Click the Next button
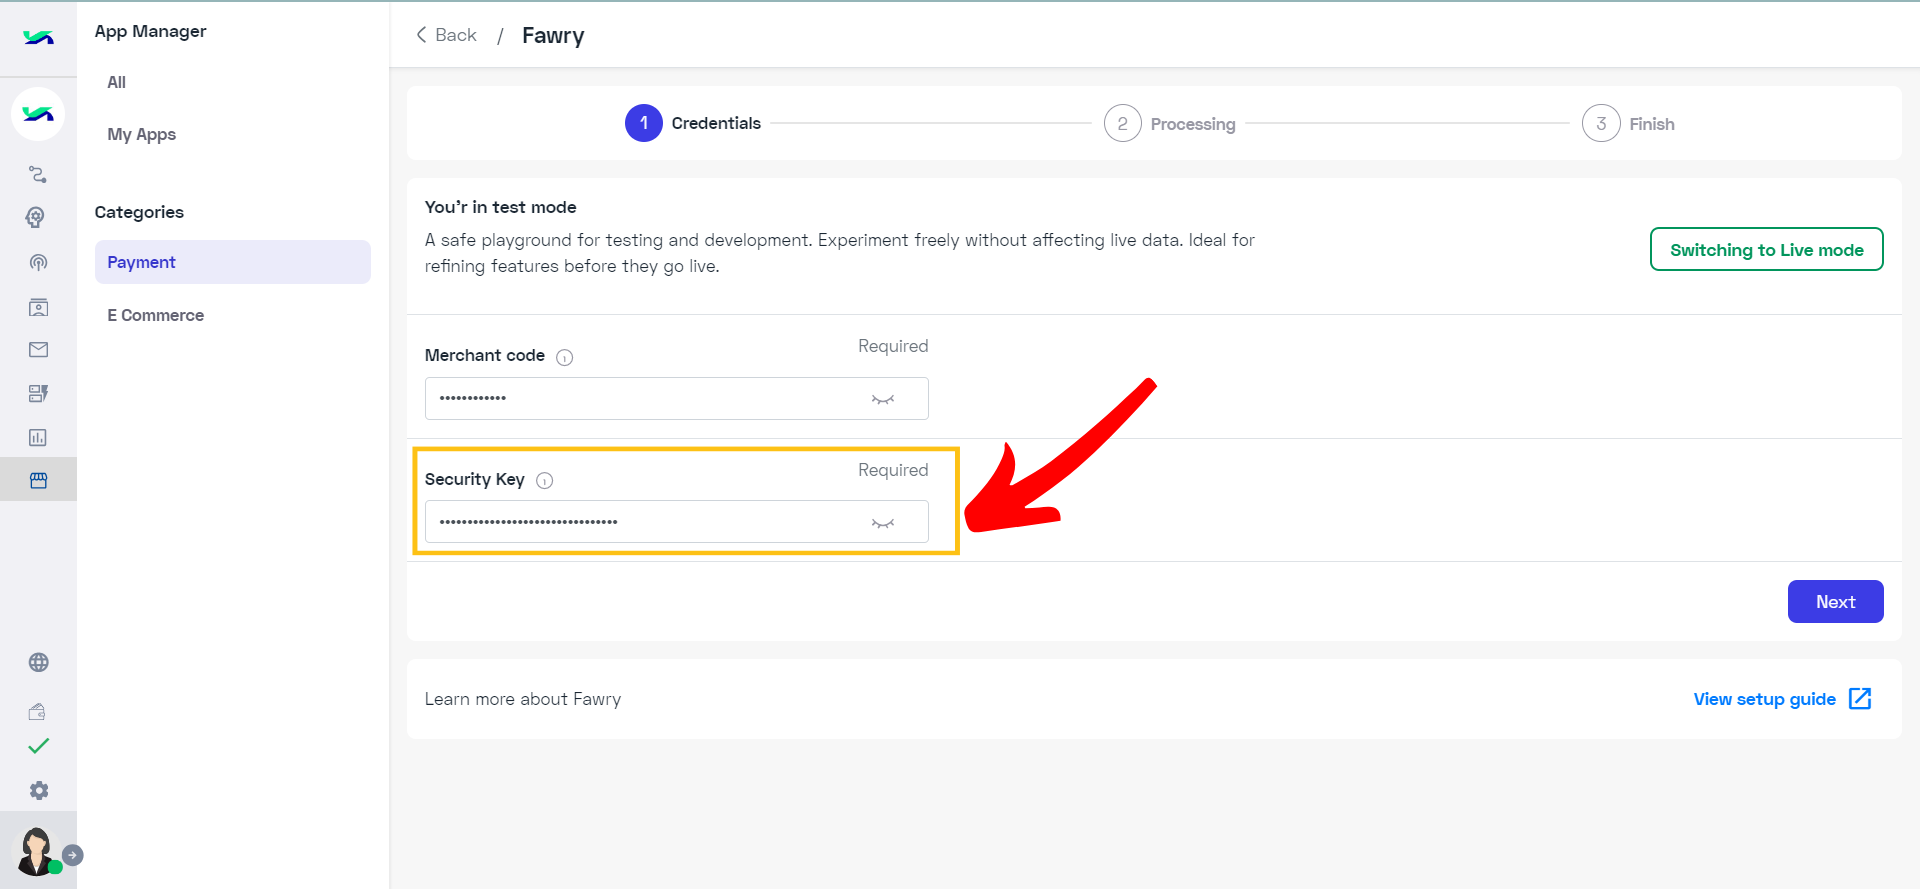Viewport: 1920px width, 889px height. point(1835,601)
